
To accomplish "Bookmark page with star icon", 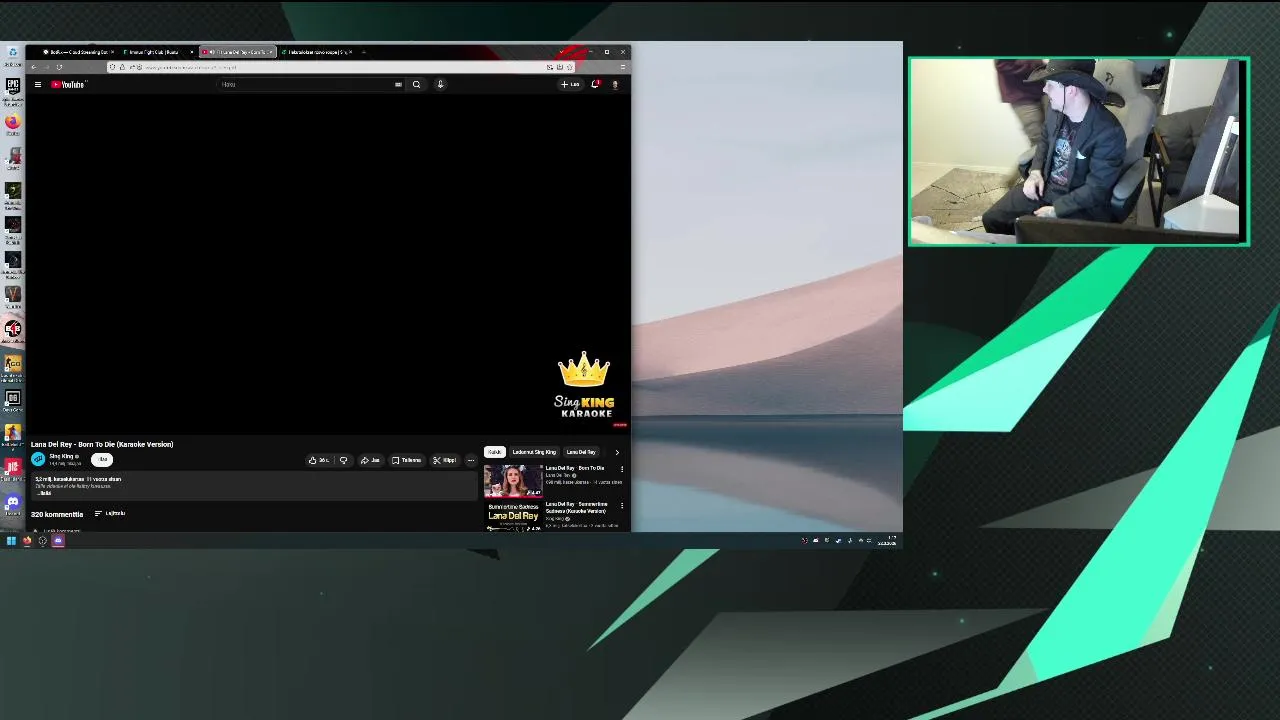I will (569, 67).
